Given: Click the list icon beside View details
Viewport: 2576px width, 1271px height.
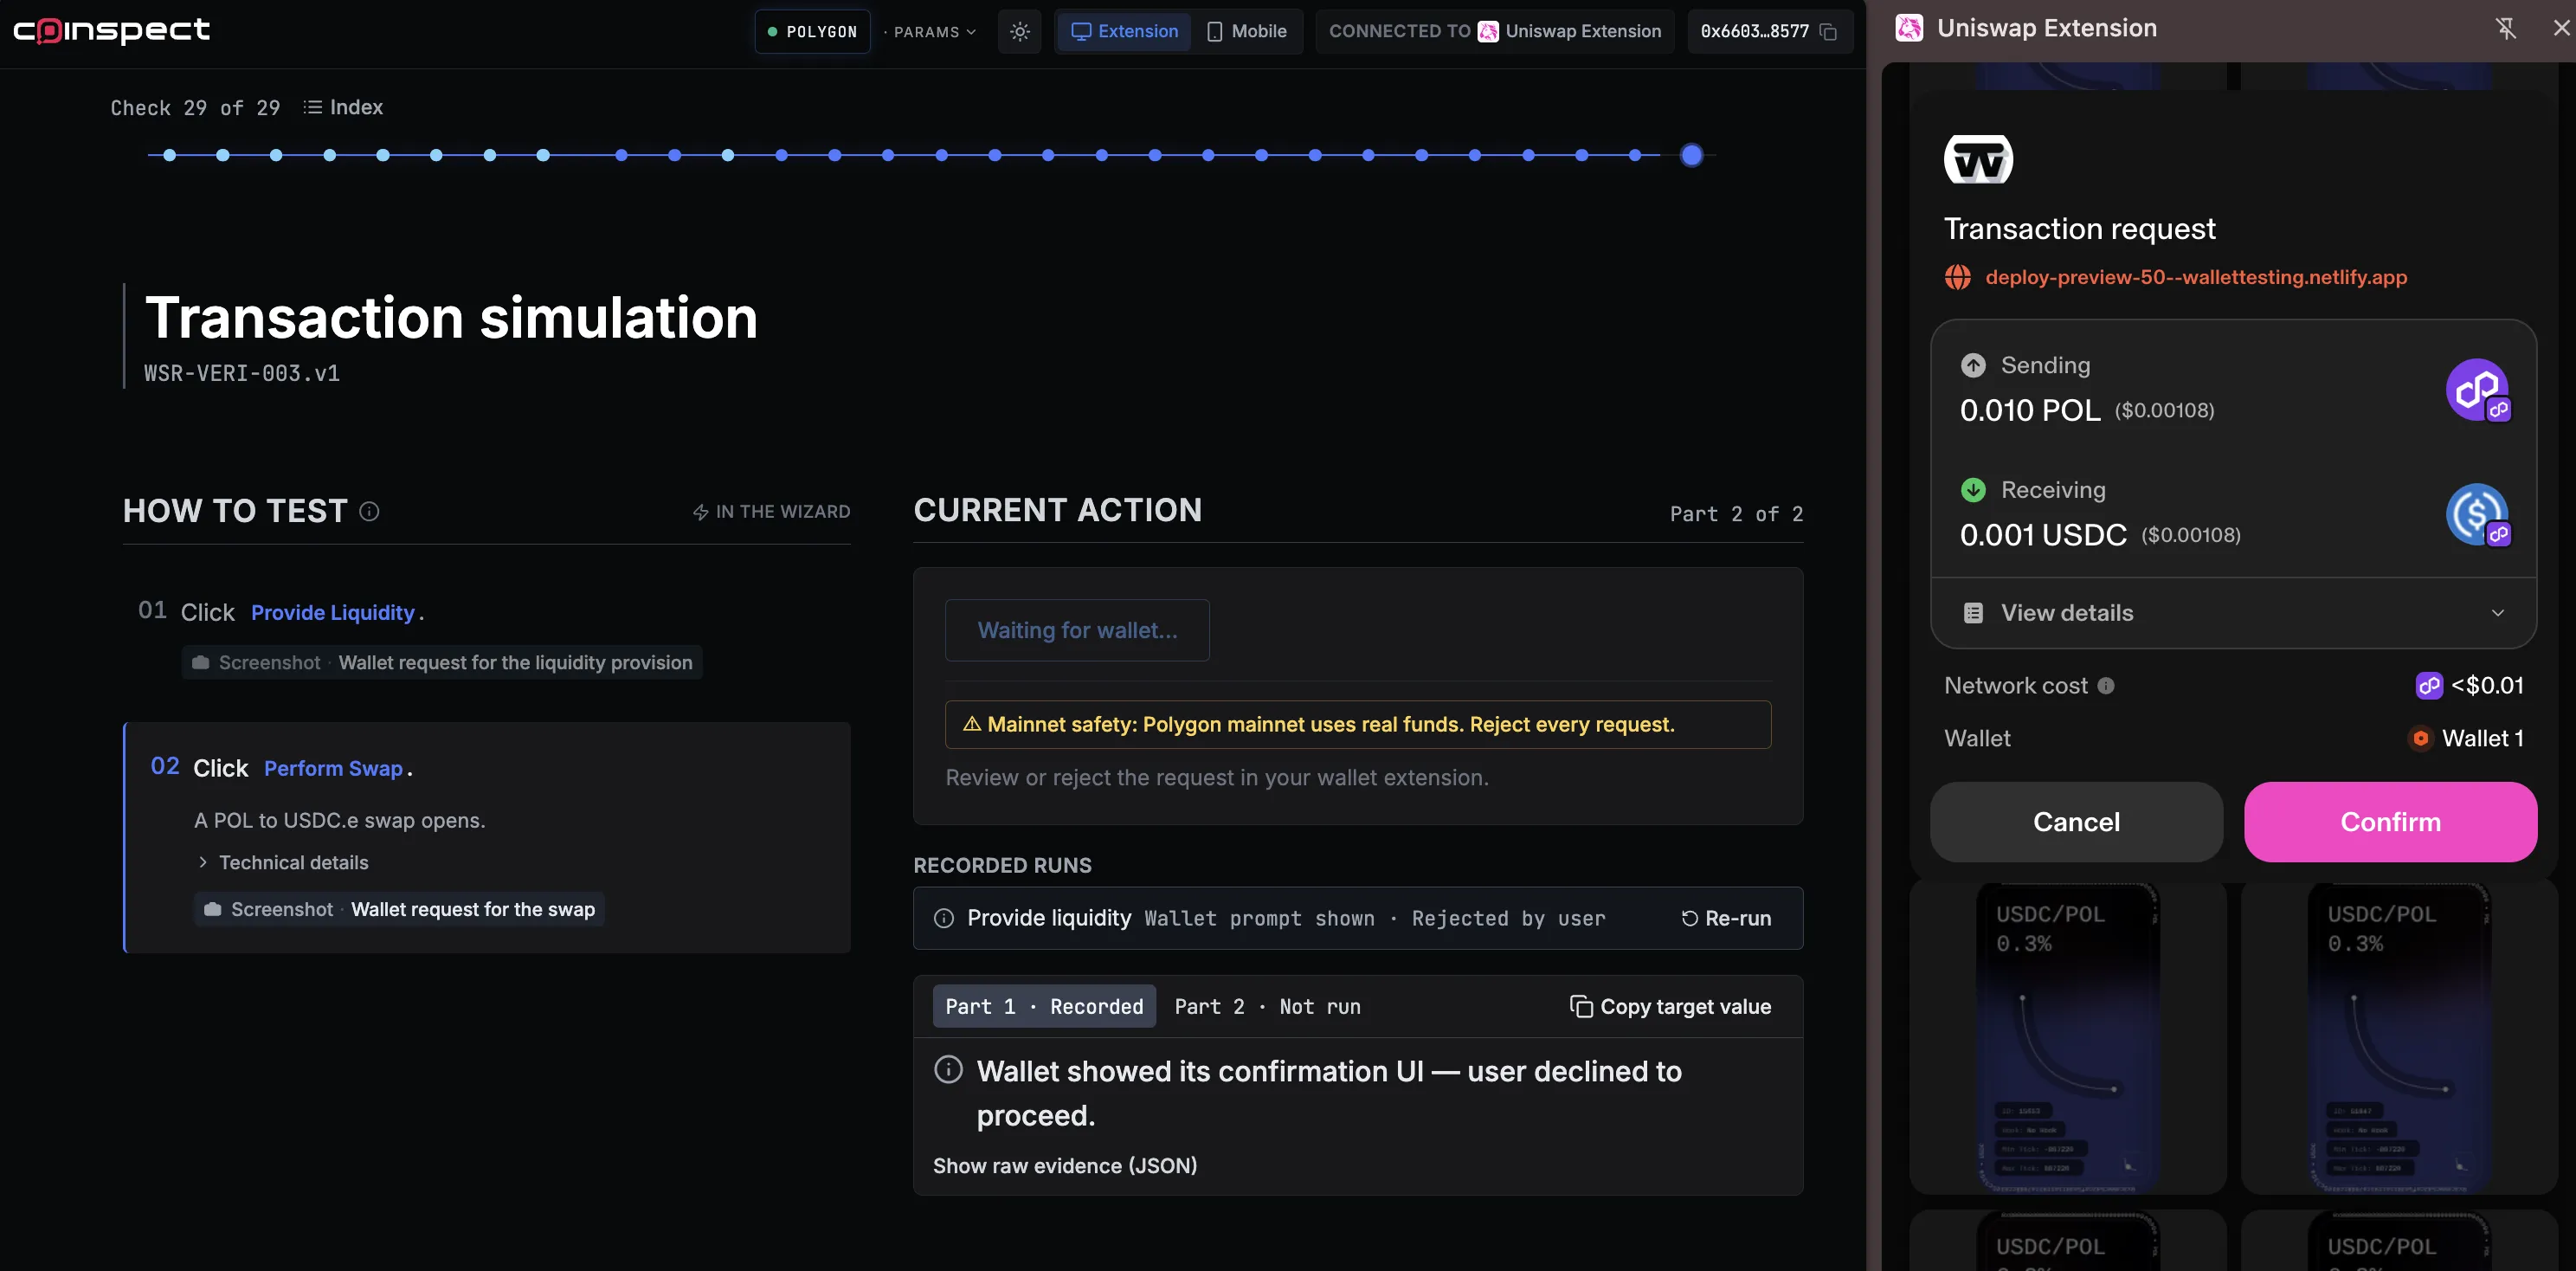Looking at the screenshot, I should coord(1973,613).
